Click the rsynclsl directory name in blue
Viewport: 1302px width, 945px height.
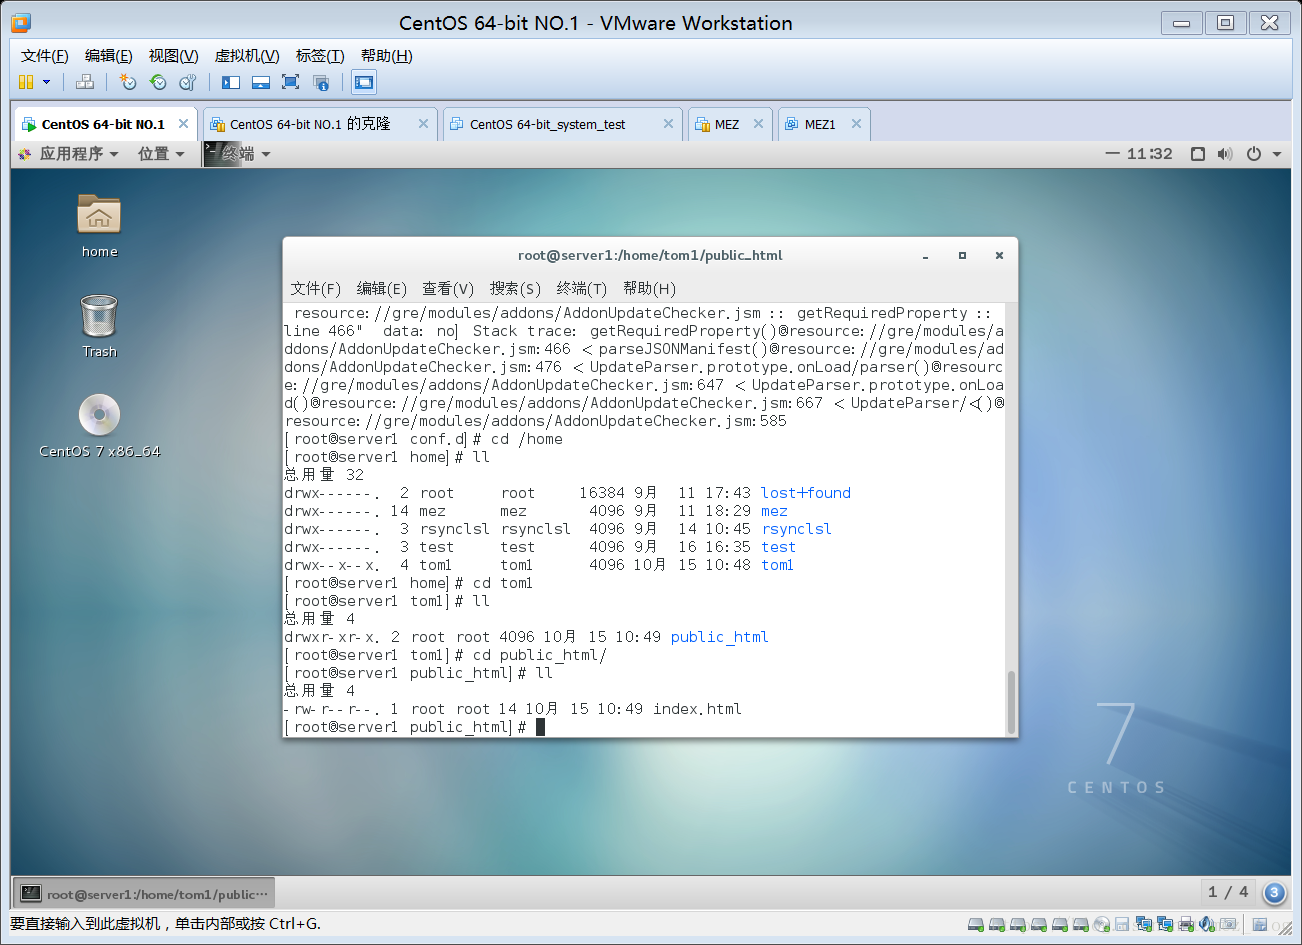tap(797, 529)
